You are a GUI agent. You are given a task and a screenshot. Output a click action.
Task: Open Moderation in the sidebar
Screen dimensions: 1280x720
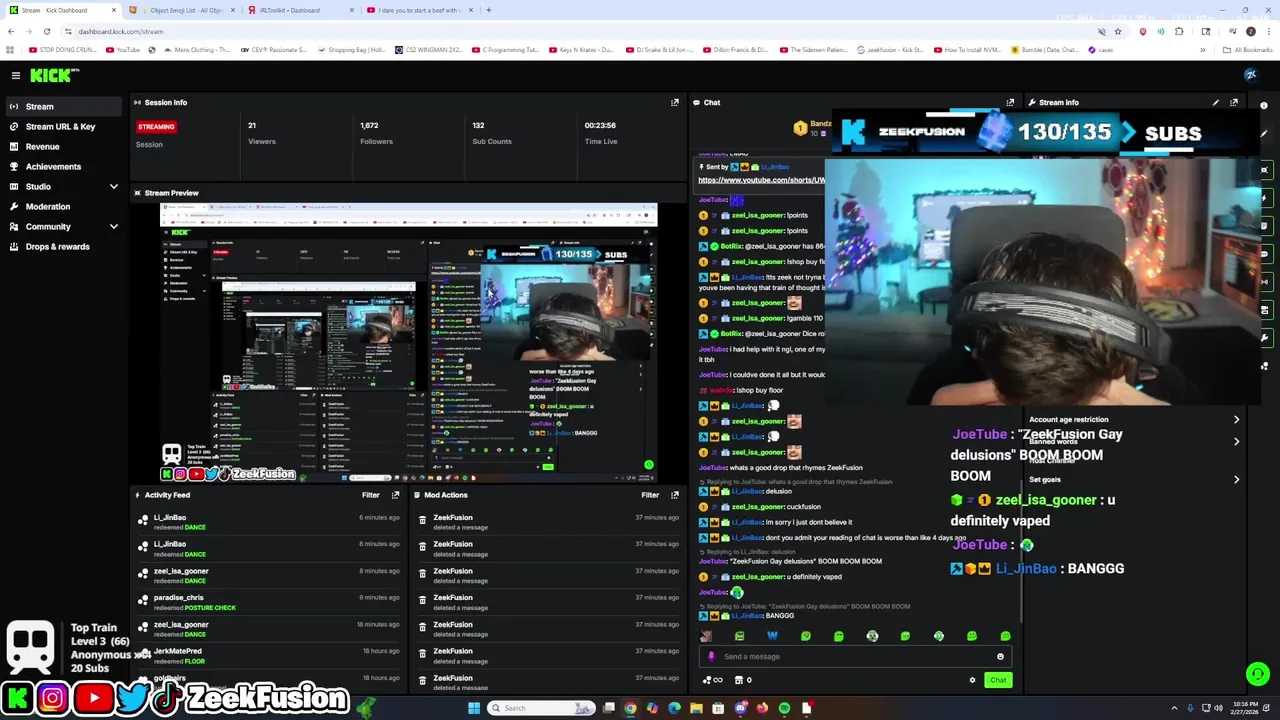(x=62, y=206)
